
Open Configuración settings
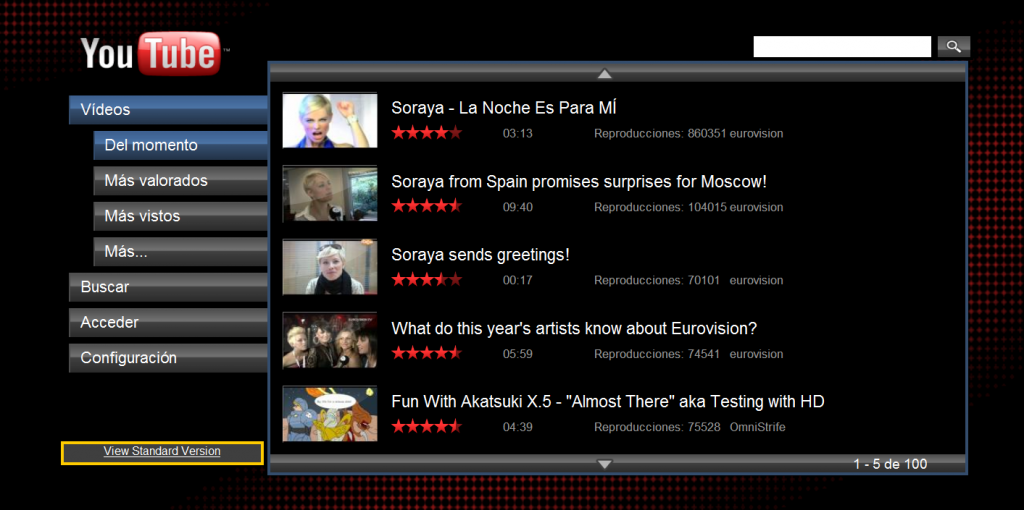point(168,358)
